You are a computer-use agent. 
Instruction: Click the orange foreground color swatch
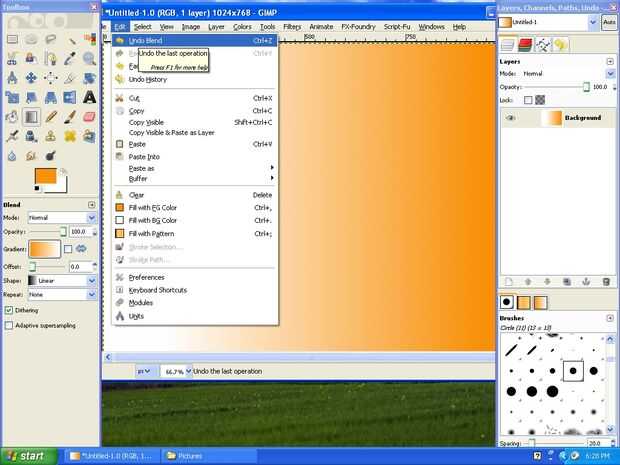(x=45, y=176)
